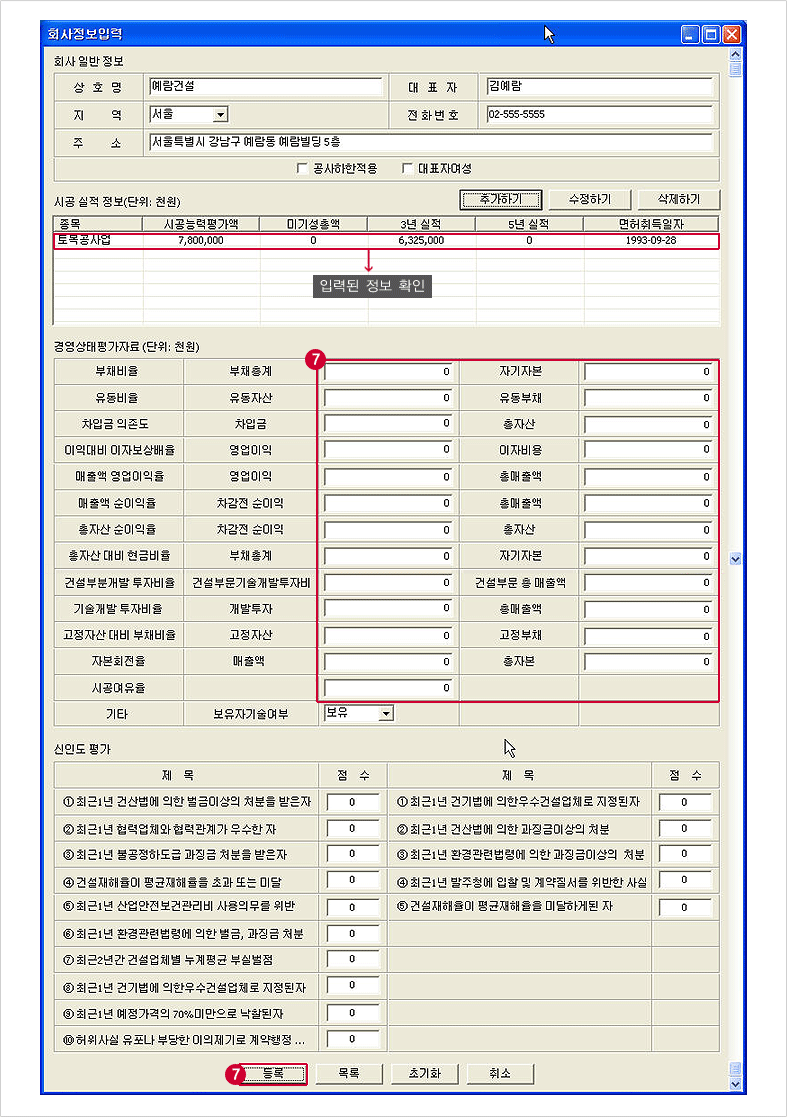This screenshot has height=1117, width=787.
Task: Click the 이자비용 input field
Action: (x=648, y=450)
